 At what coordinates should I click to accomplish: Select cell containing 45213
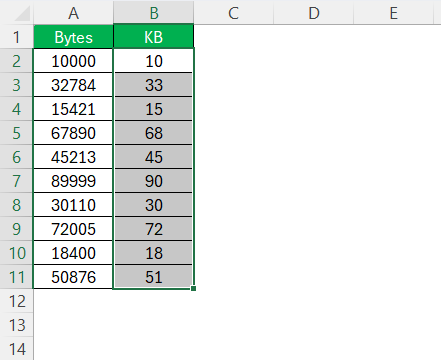tap(73, 157)
